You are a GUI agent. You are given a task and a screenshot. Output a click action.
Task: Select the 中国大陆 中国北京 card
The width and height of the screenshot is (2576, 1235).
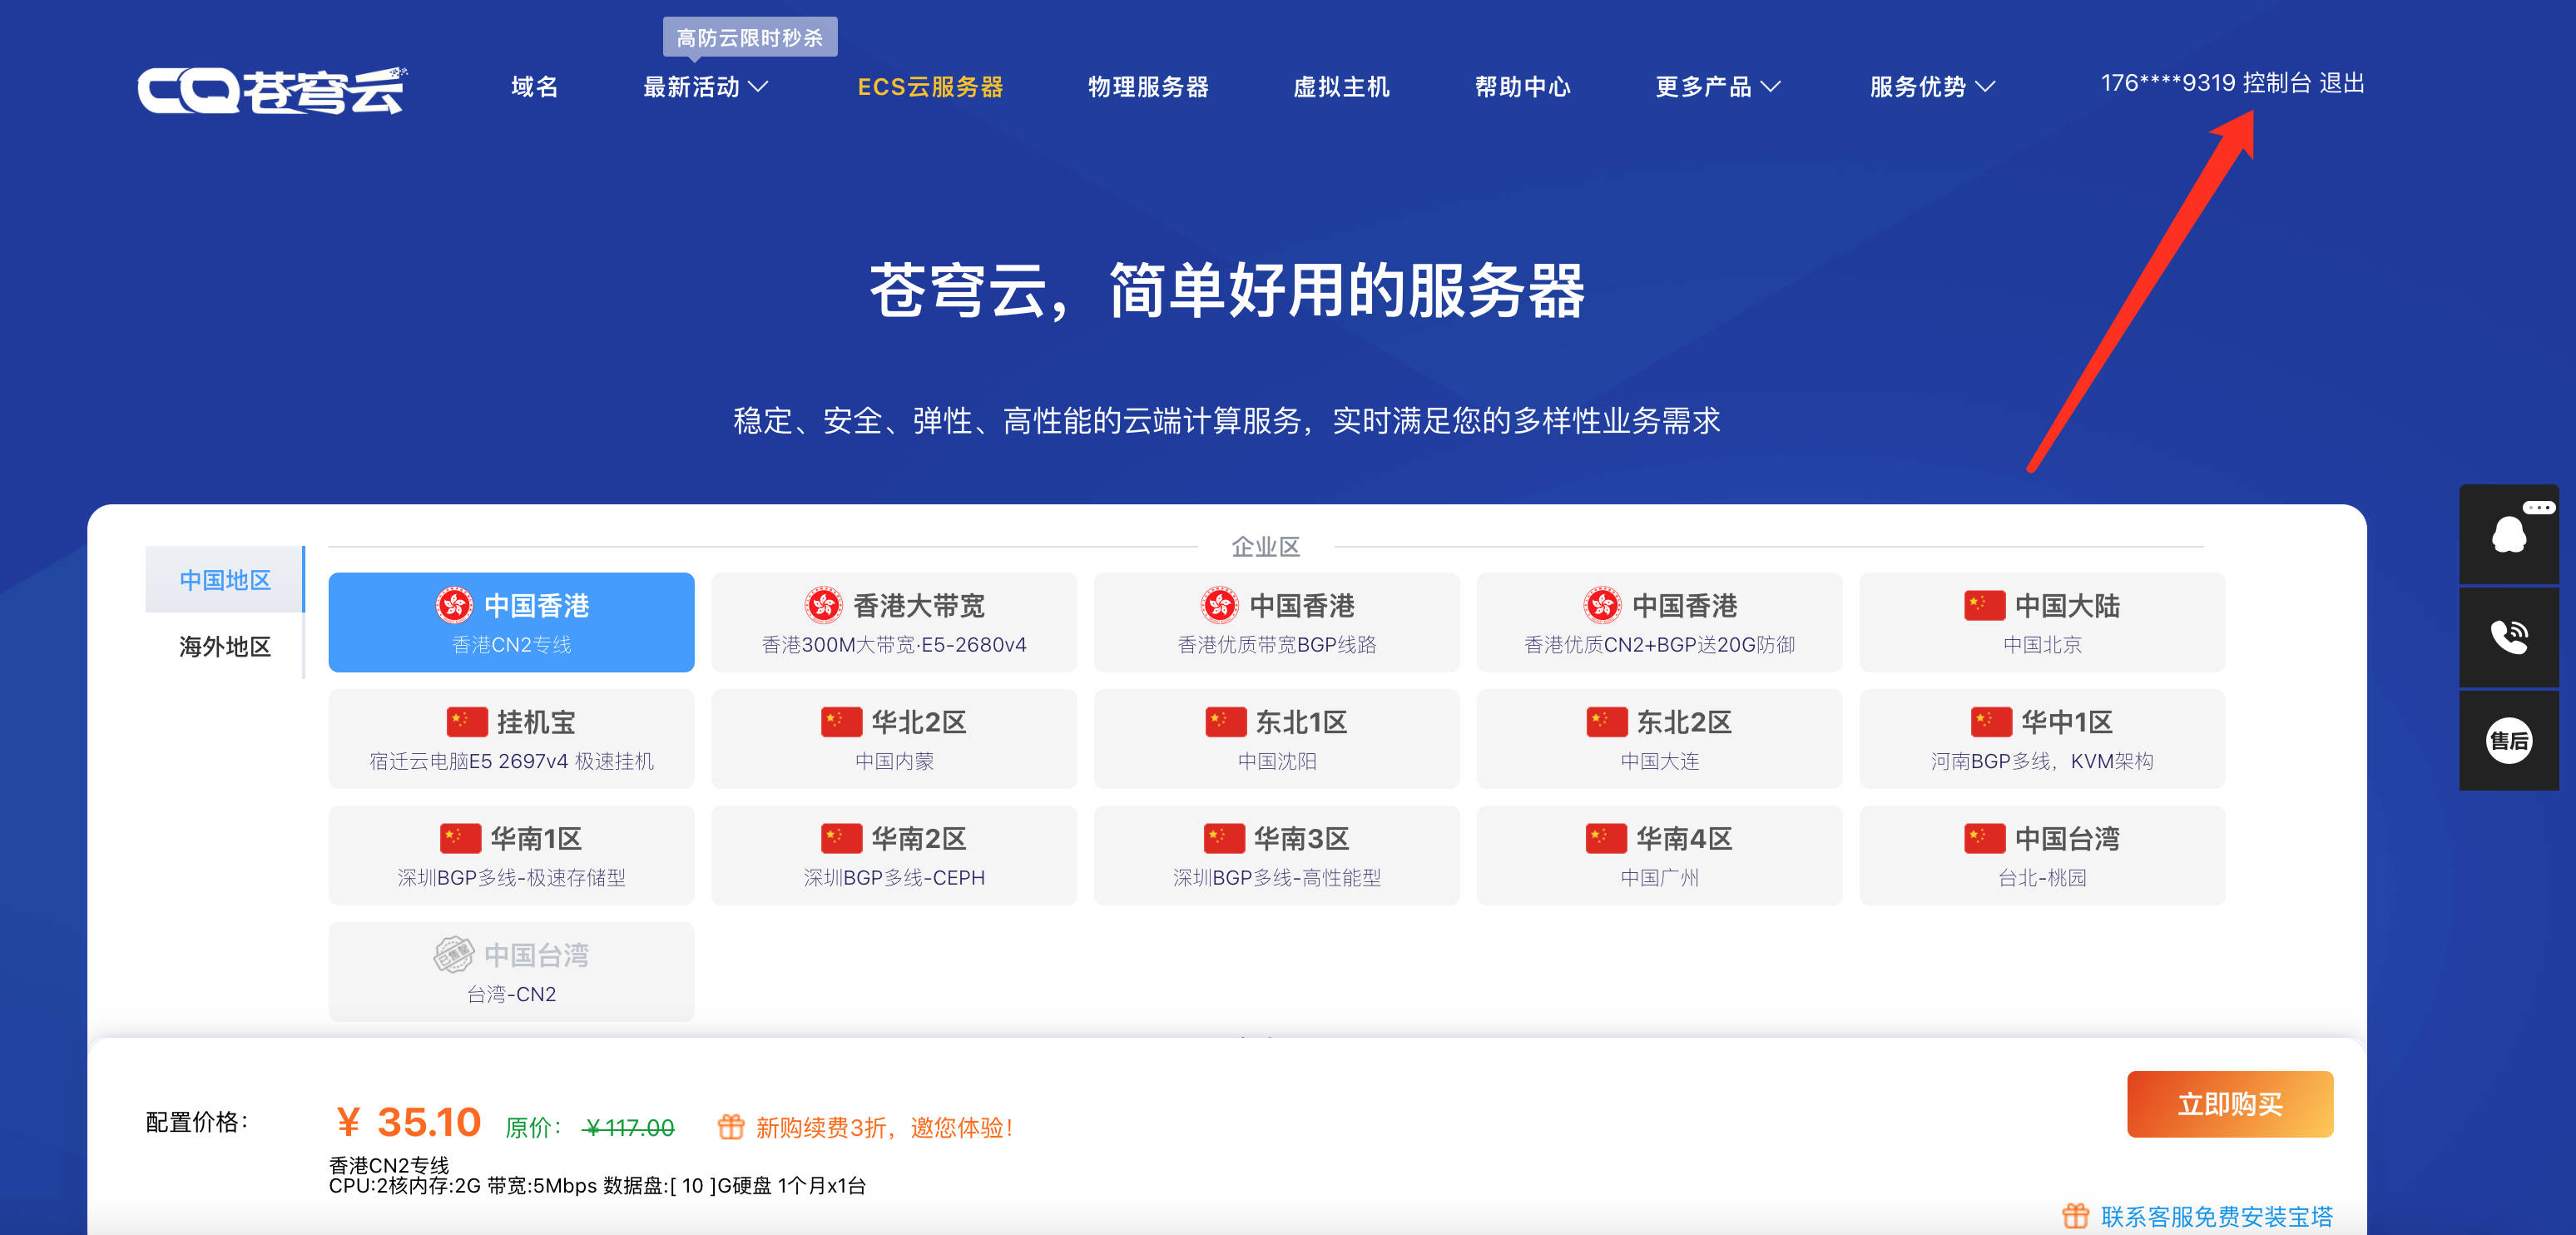coord(2042,622)
